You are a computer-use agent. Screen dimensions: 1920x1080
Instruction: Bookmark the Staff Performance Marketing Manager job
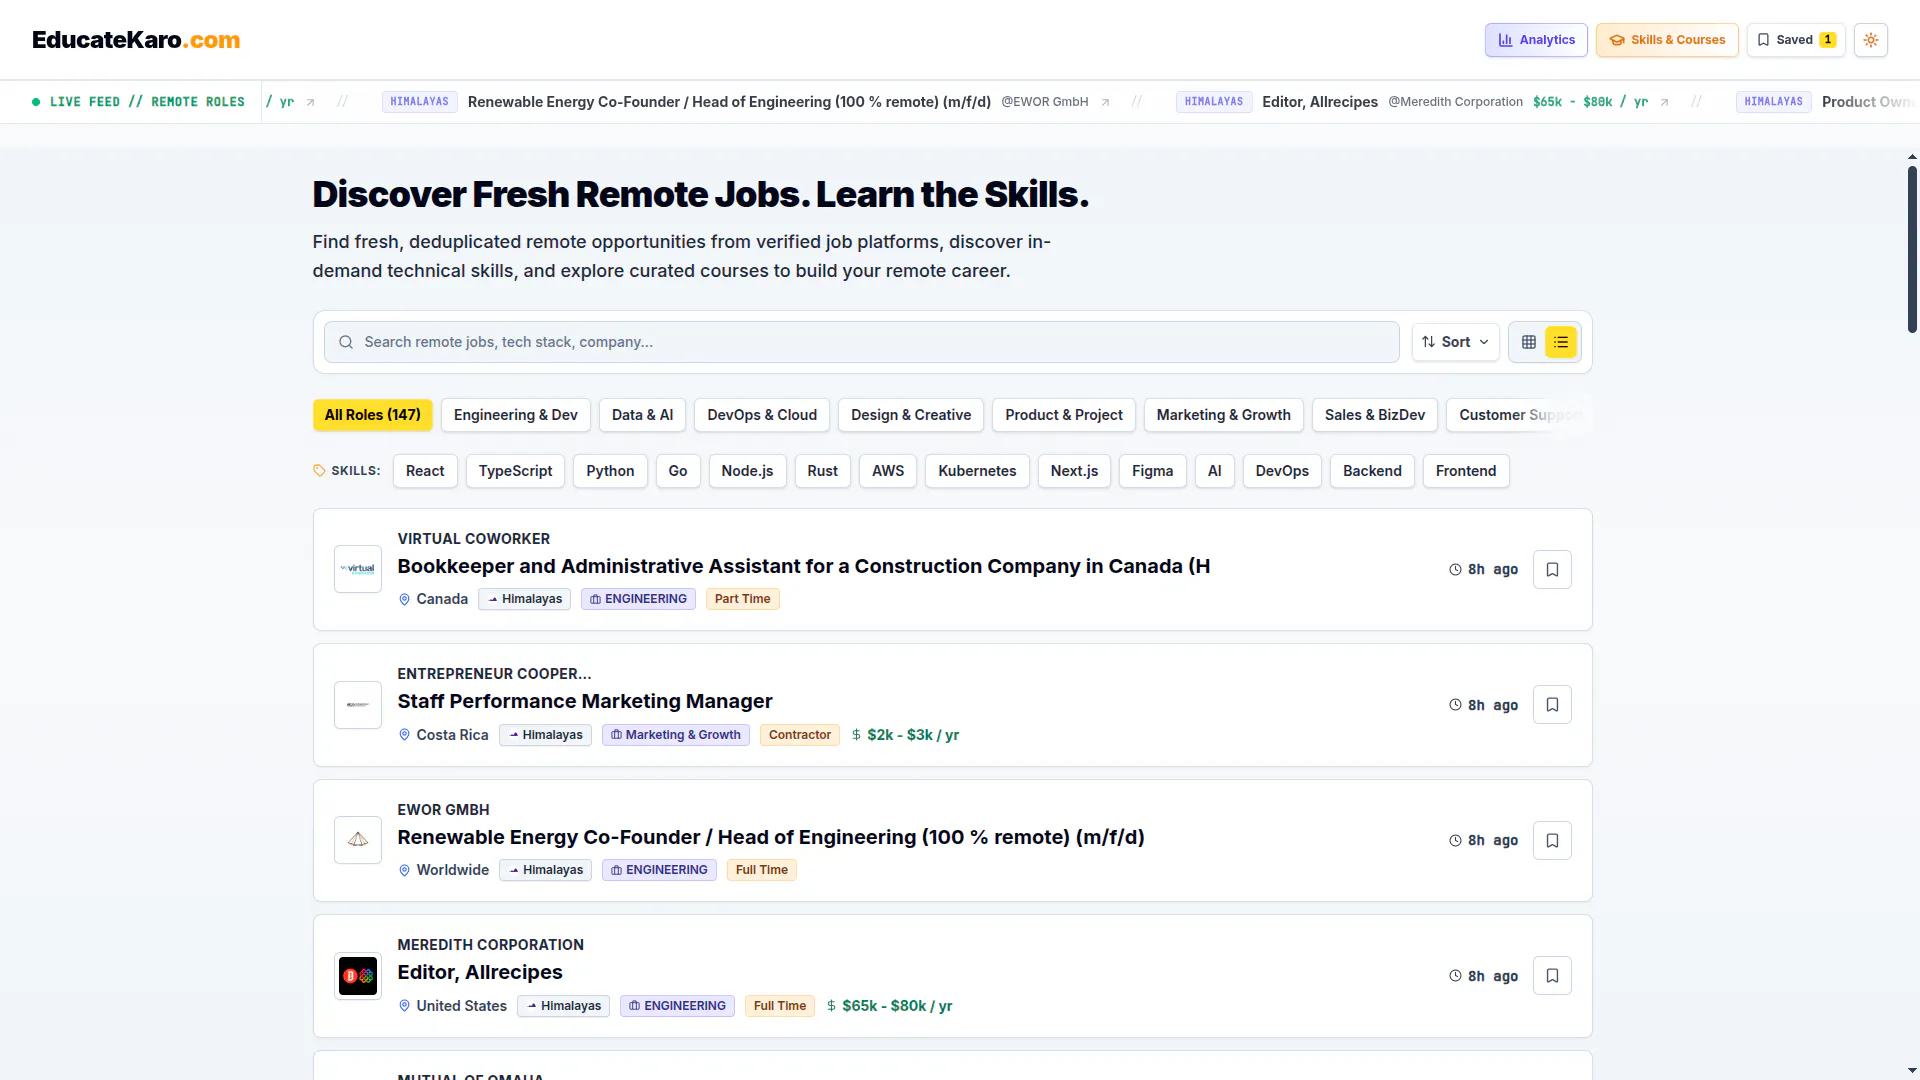point(1552,705)
